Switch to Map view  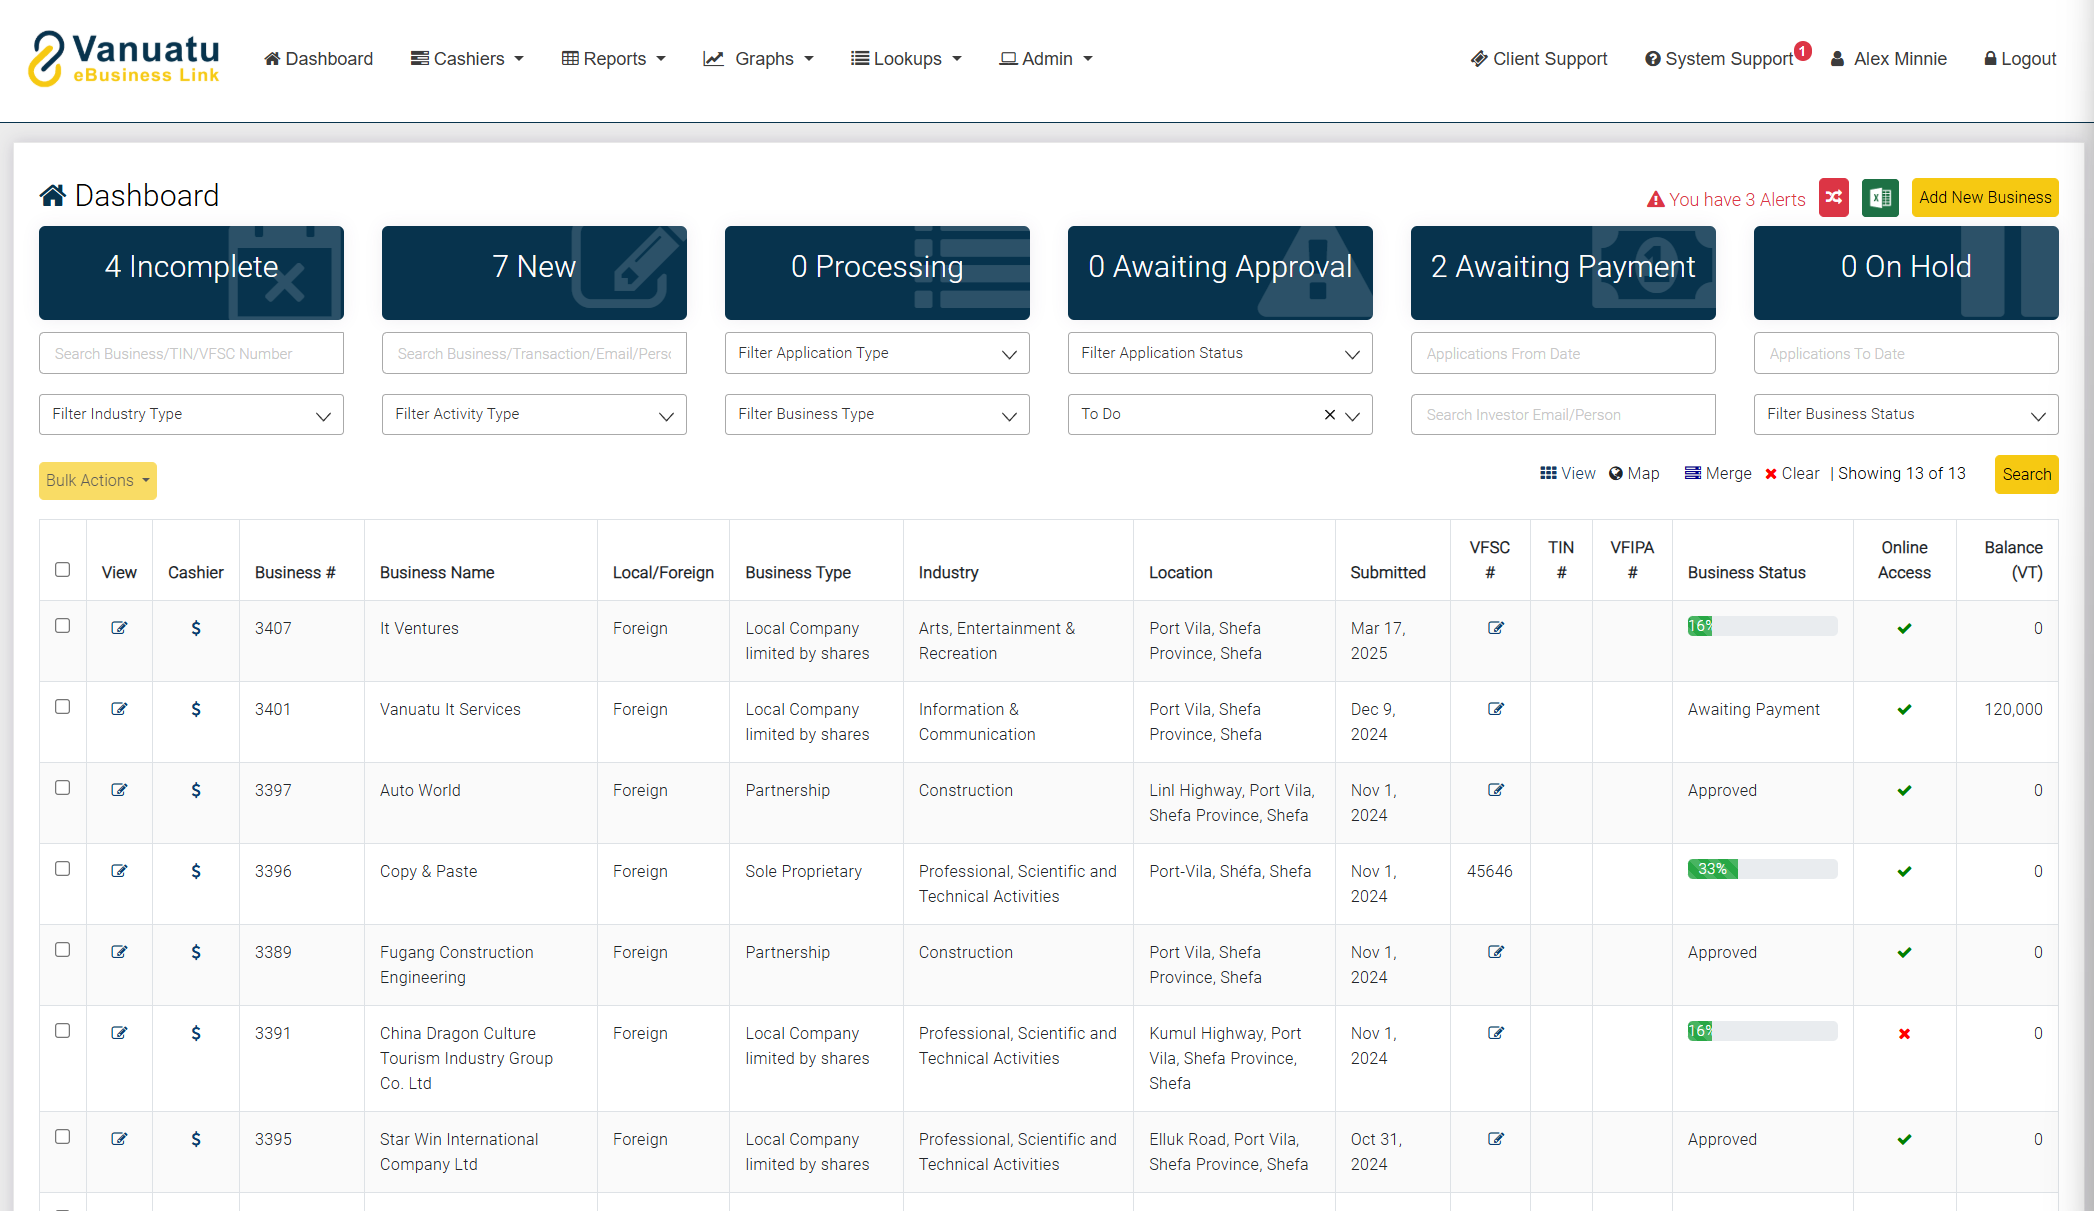(1634, 473)
